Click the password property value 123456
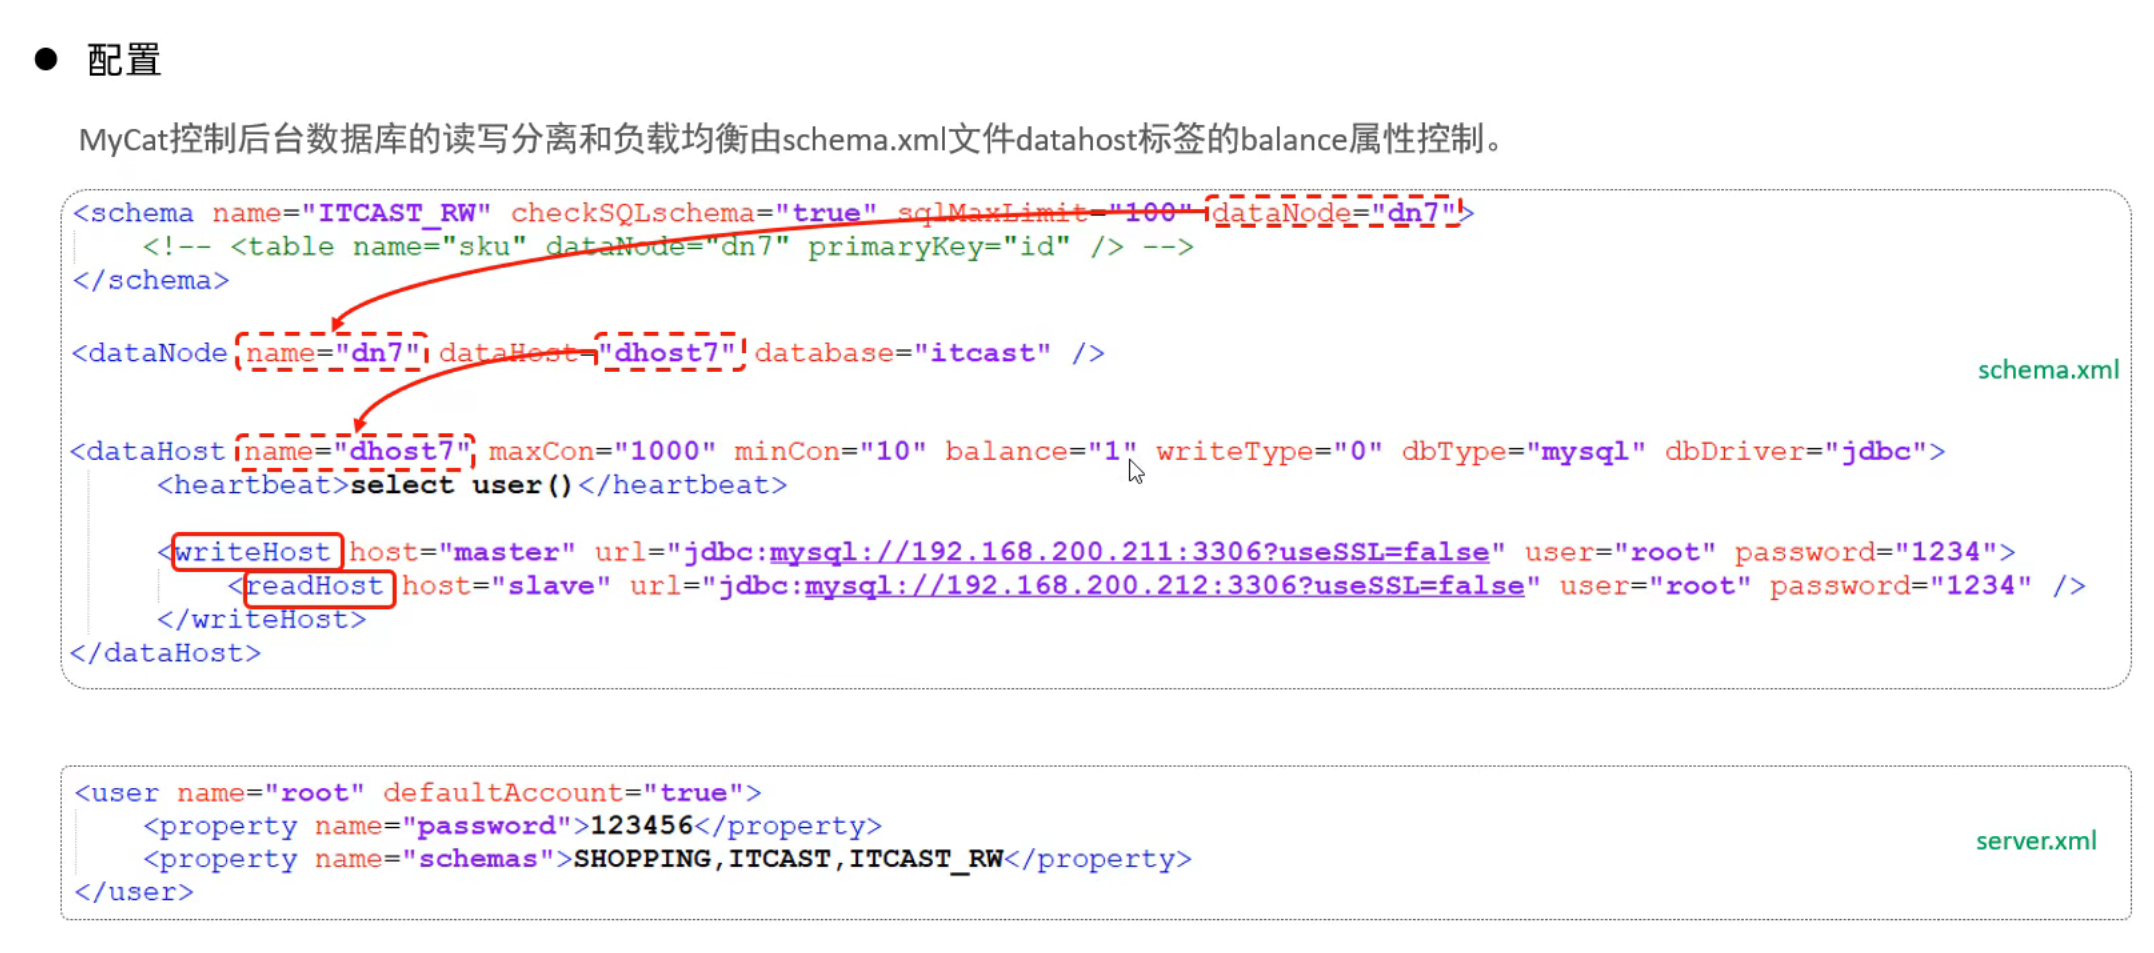This screenshot has height=953, width=2154. 641,826
